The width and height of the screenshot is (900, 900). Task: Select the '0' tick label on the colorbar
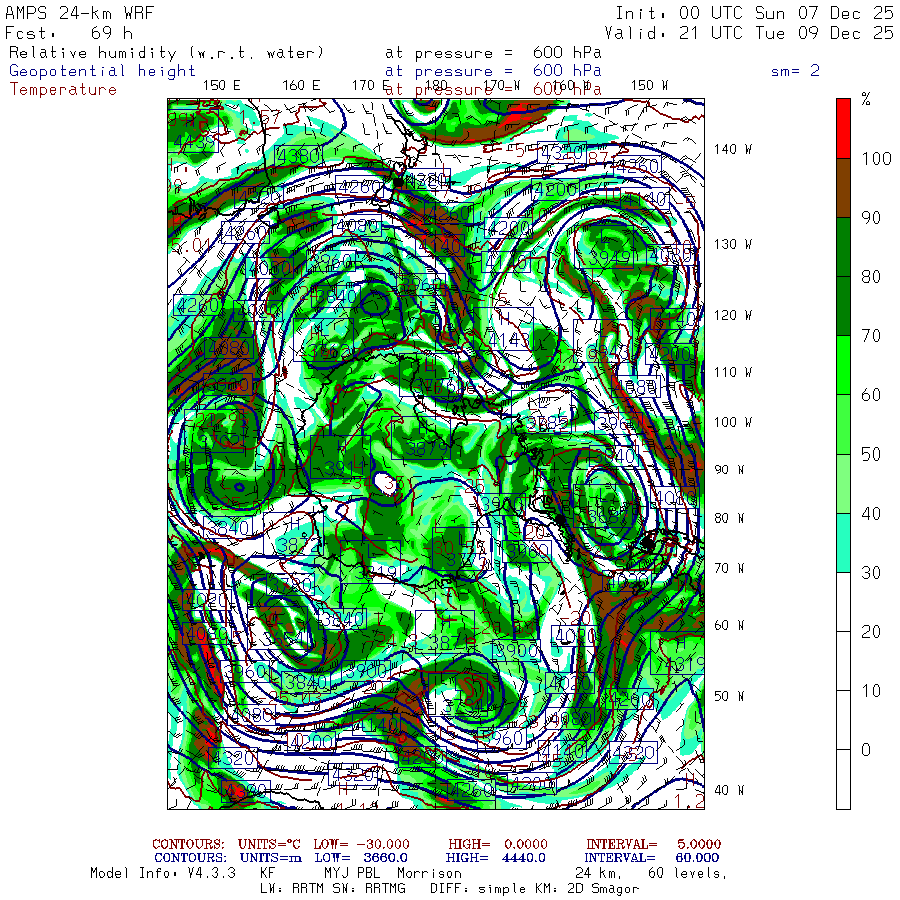[866, 750]
